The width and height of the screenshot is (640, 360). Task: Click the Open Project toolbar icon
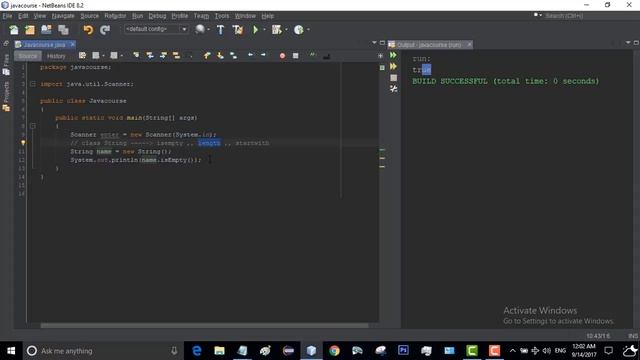(x=46, y=29)
